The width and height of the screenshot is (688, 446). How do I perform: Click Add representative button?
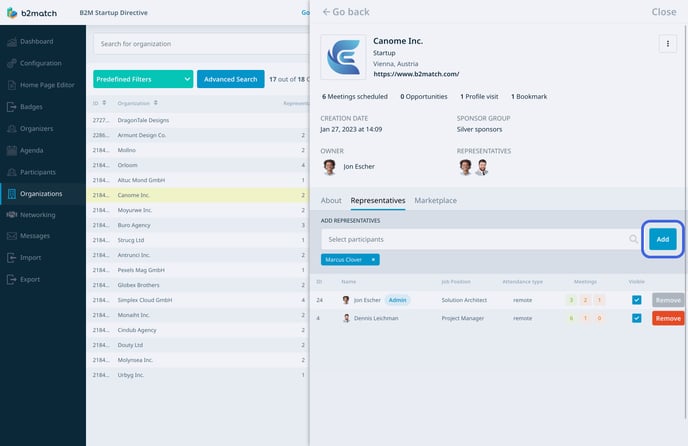663,239
